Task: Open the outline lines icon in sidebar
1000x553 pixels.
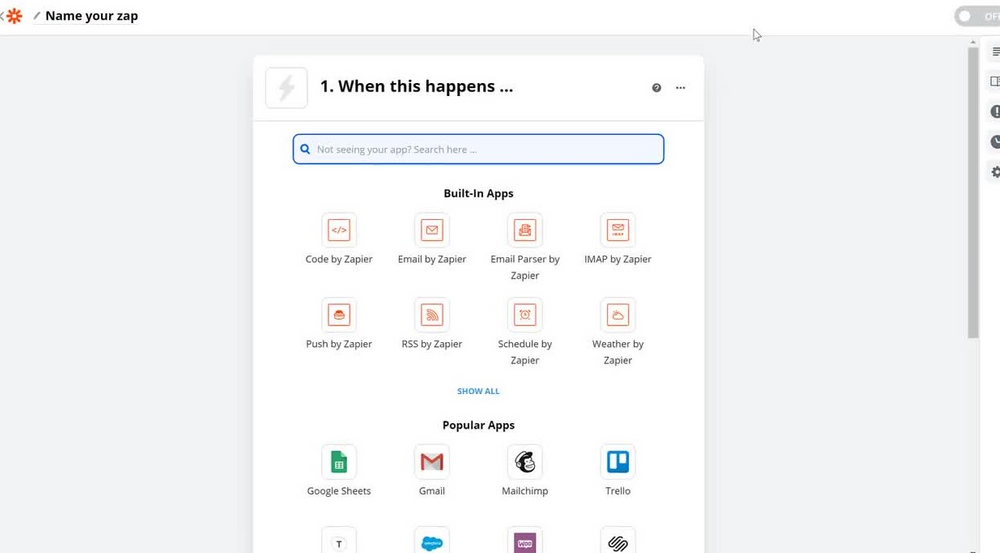Action: (x=996, y=52)
